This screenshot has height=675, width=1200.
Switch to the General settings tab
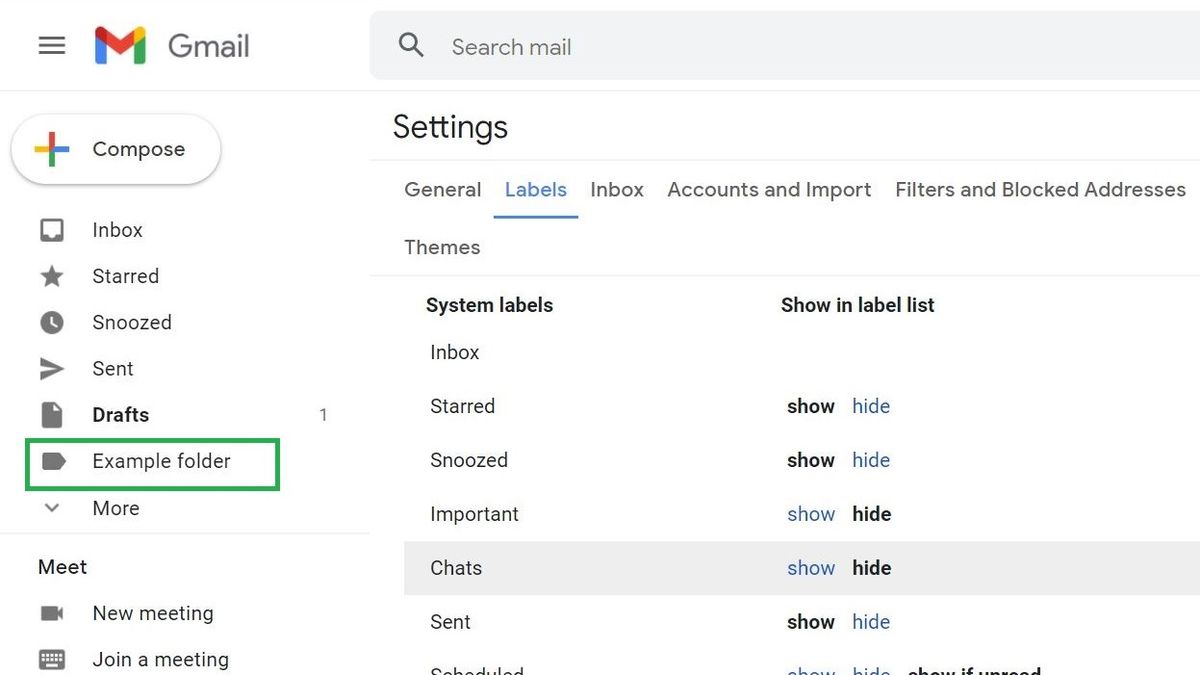click(x=442, y=189)
